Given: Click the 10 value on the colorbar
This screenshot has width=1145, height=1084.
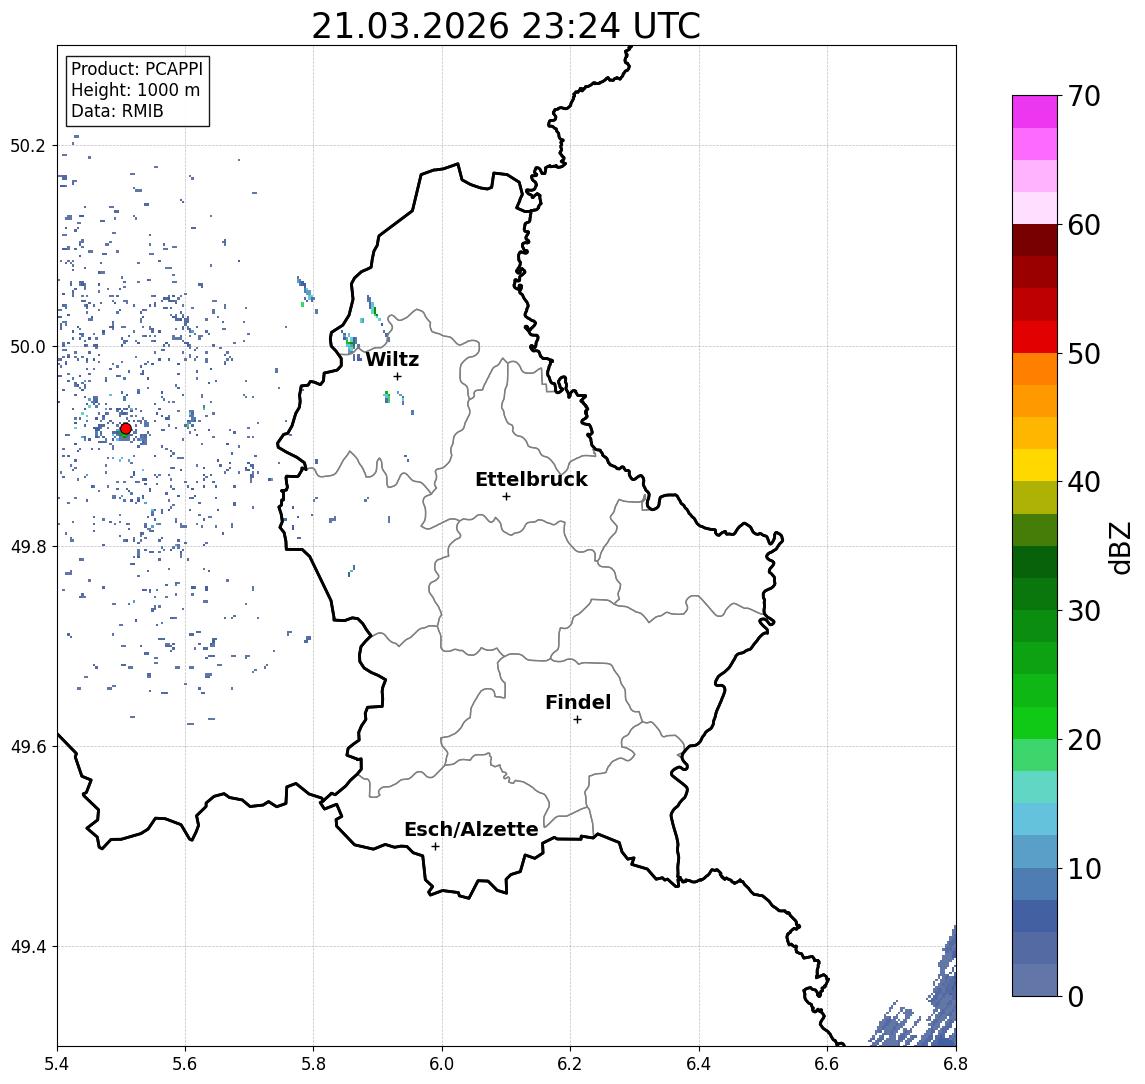Looking at the screenshot, I should coord(1084,869).
